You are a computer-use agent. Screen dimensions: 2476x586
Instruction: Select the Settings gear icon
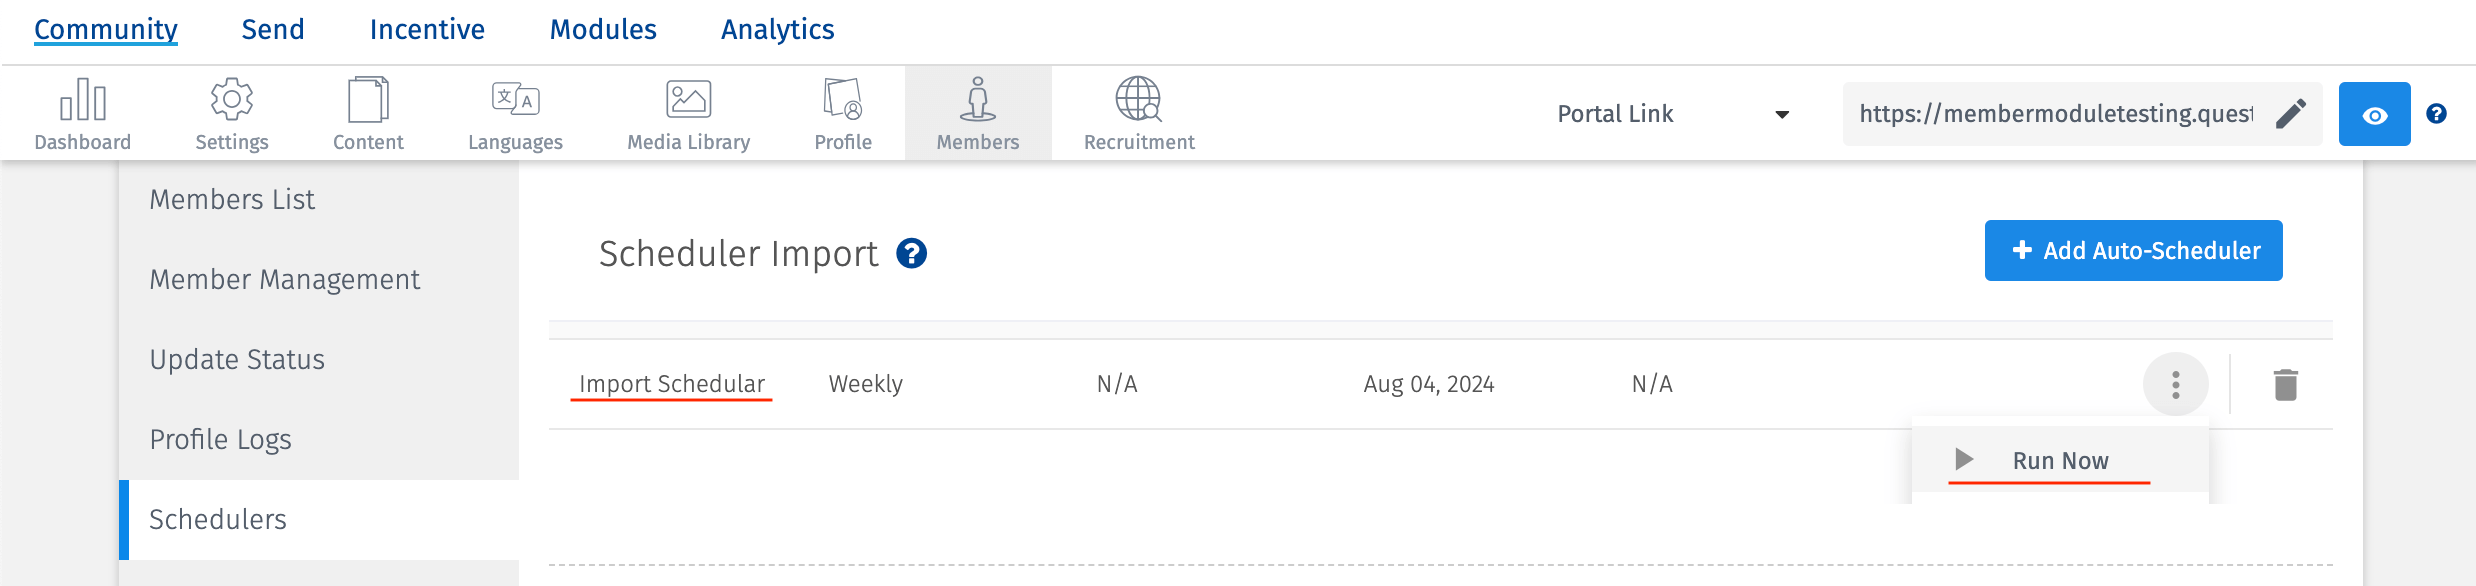231,110
